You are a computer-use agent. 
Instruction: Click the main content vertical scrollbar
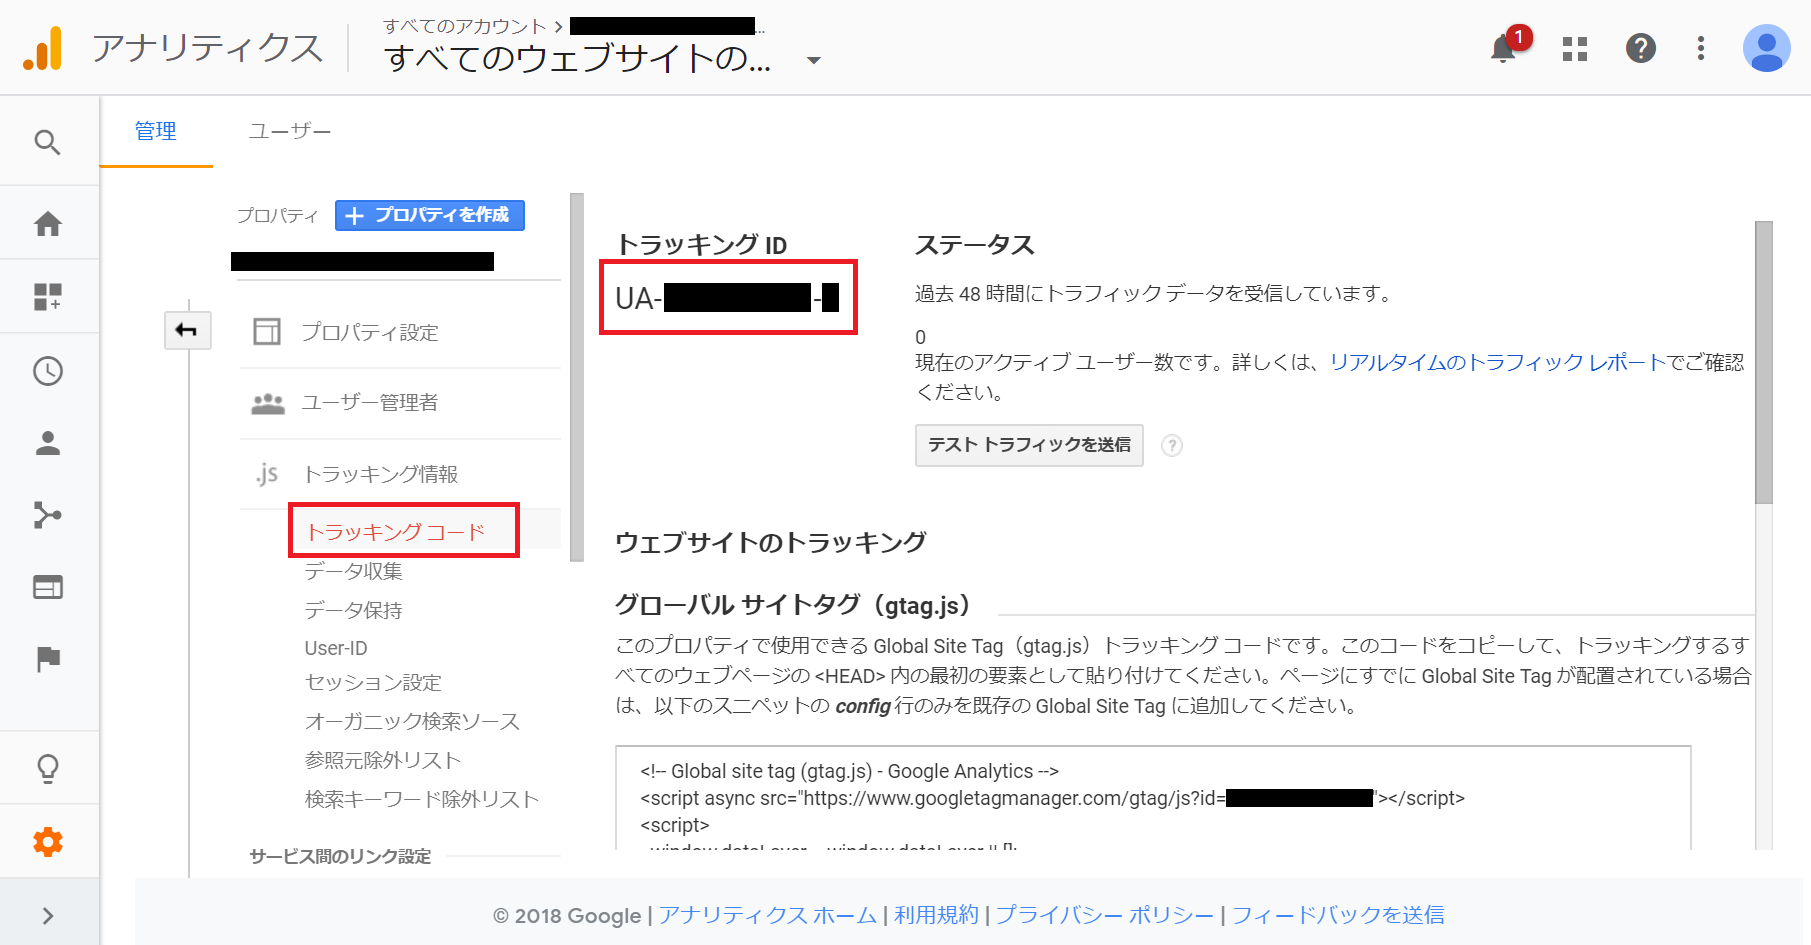(1763, 362)
